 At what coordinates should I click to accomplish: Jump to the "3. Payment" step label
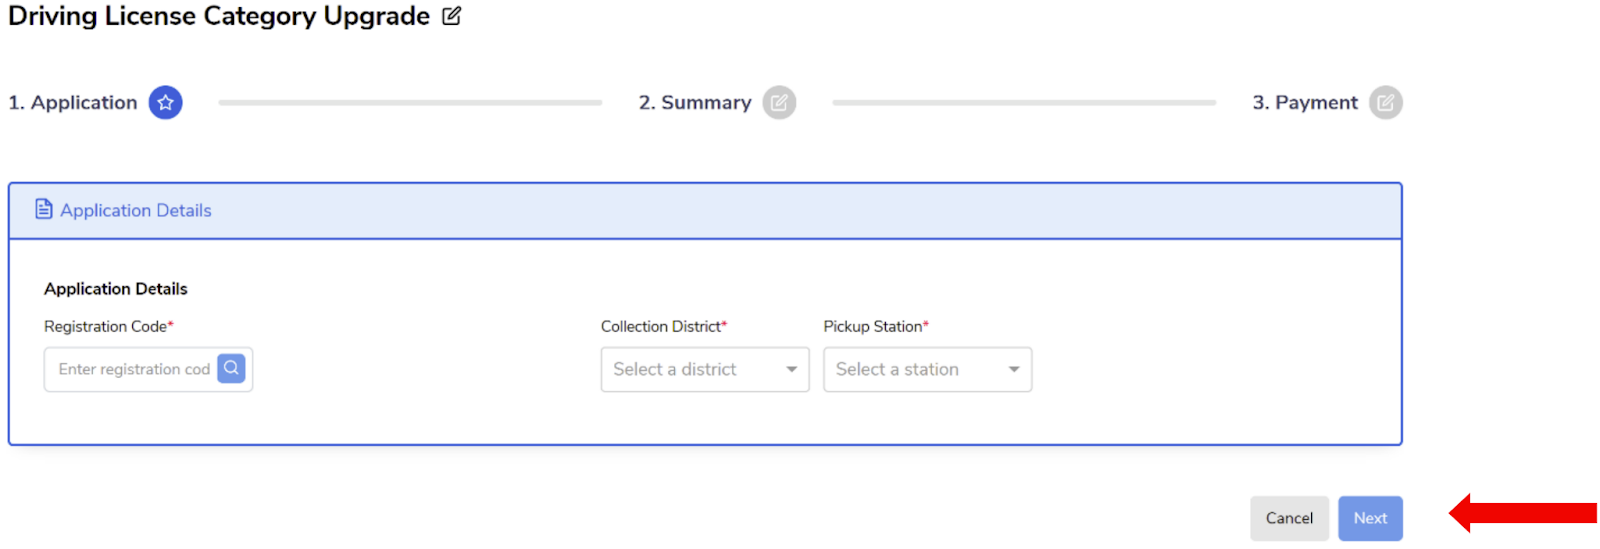pos(1305,102)
